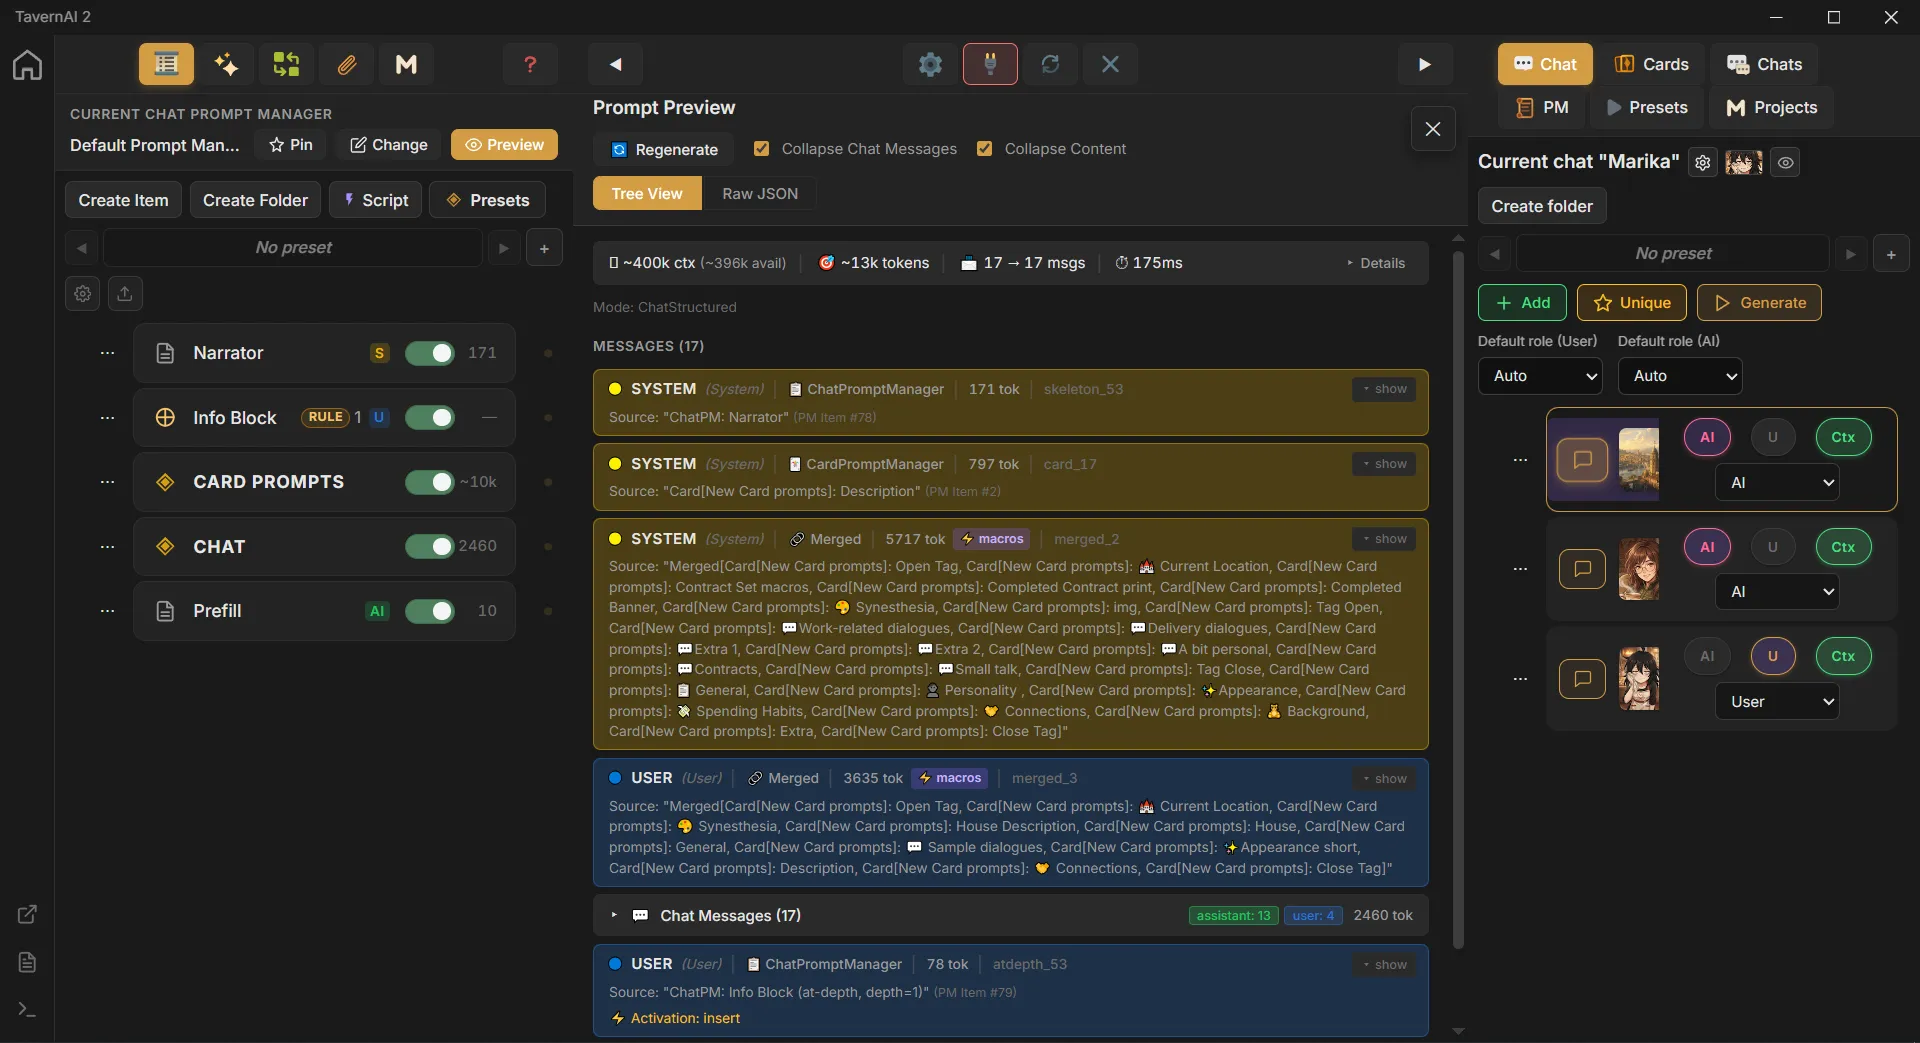Click the avatar icon beside Marika title

[x=1744, y=162]
